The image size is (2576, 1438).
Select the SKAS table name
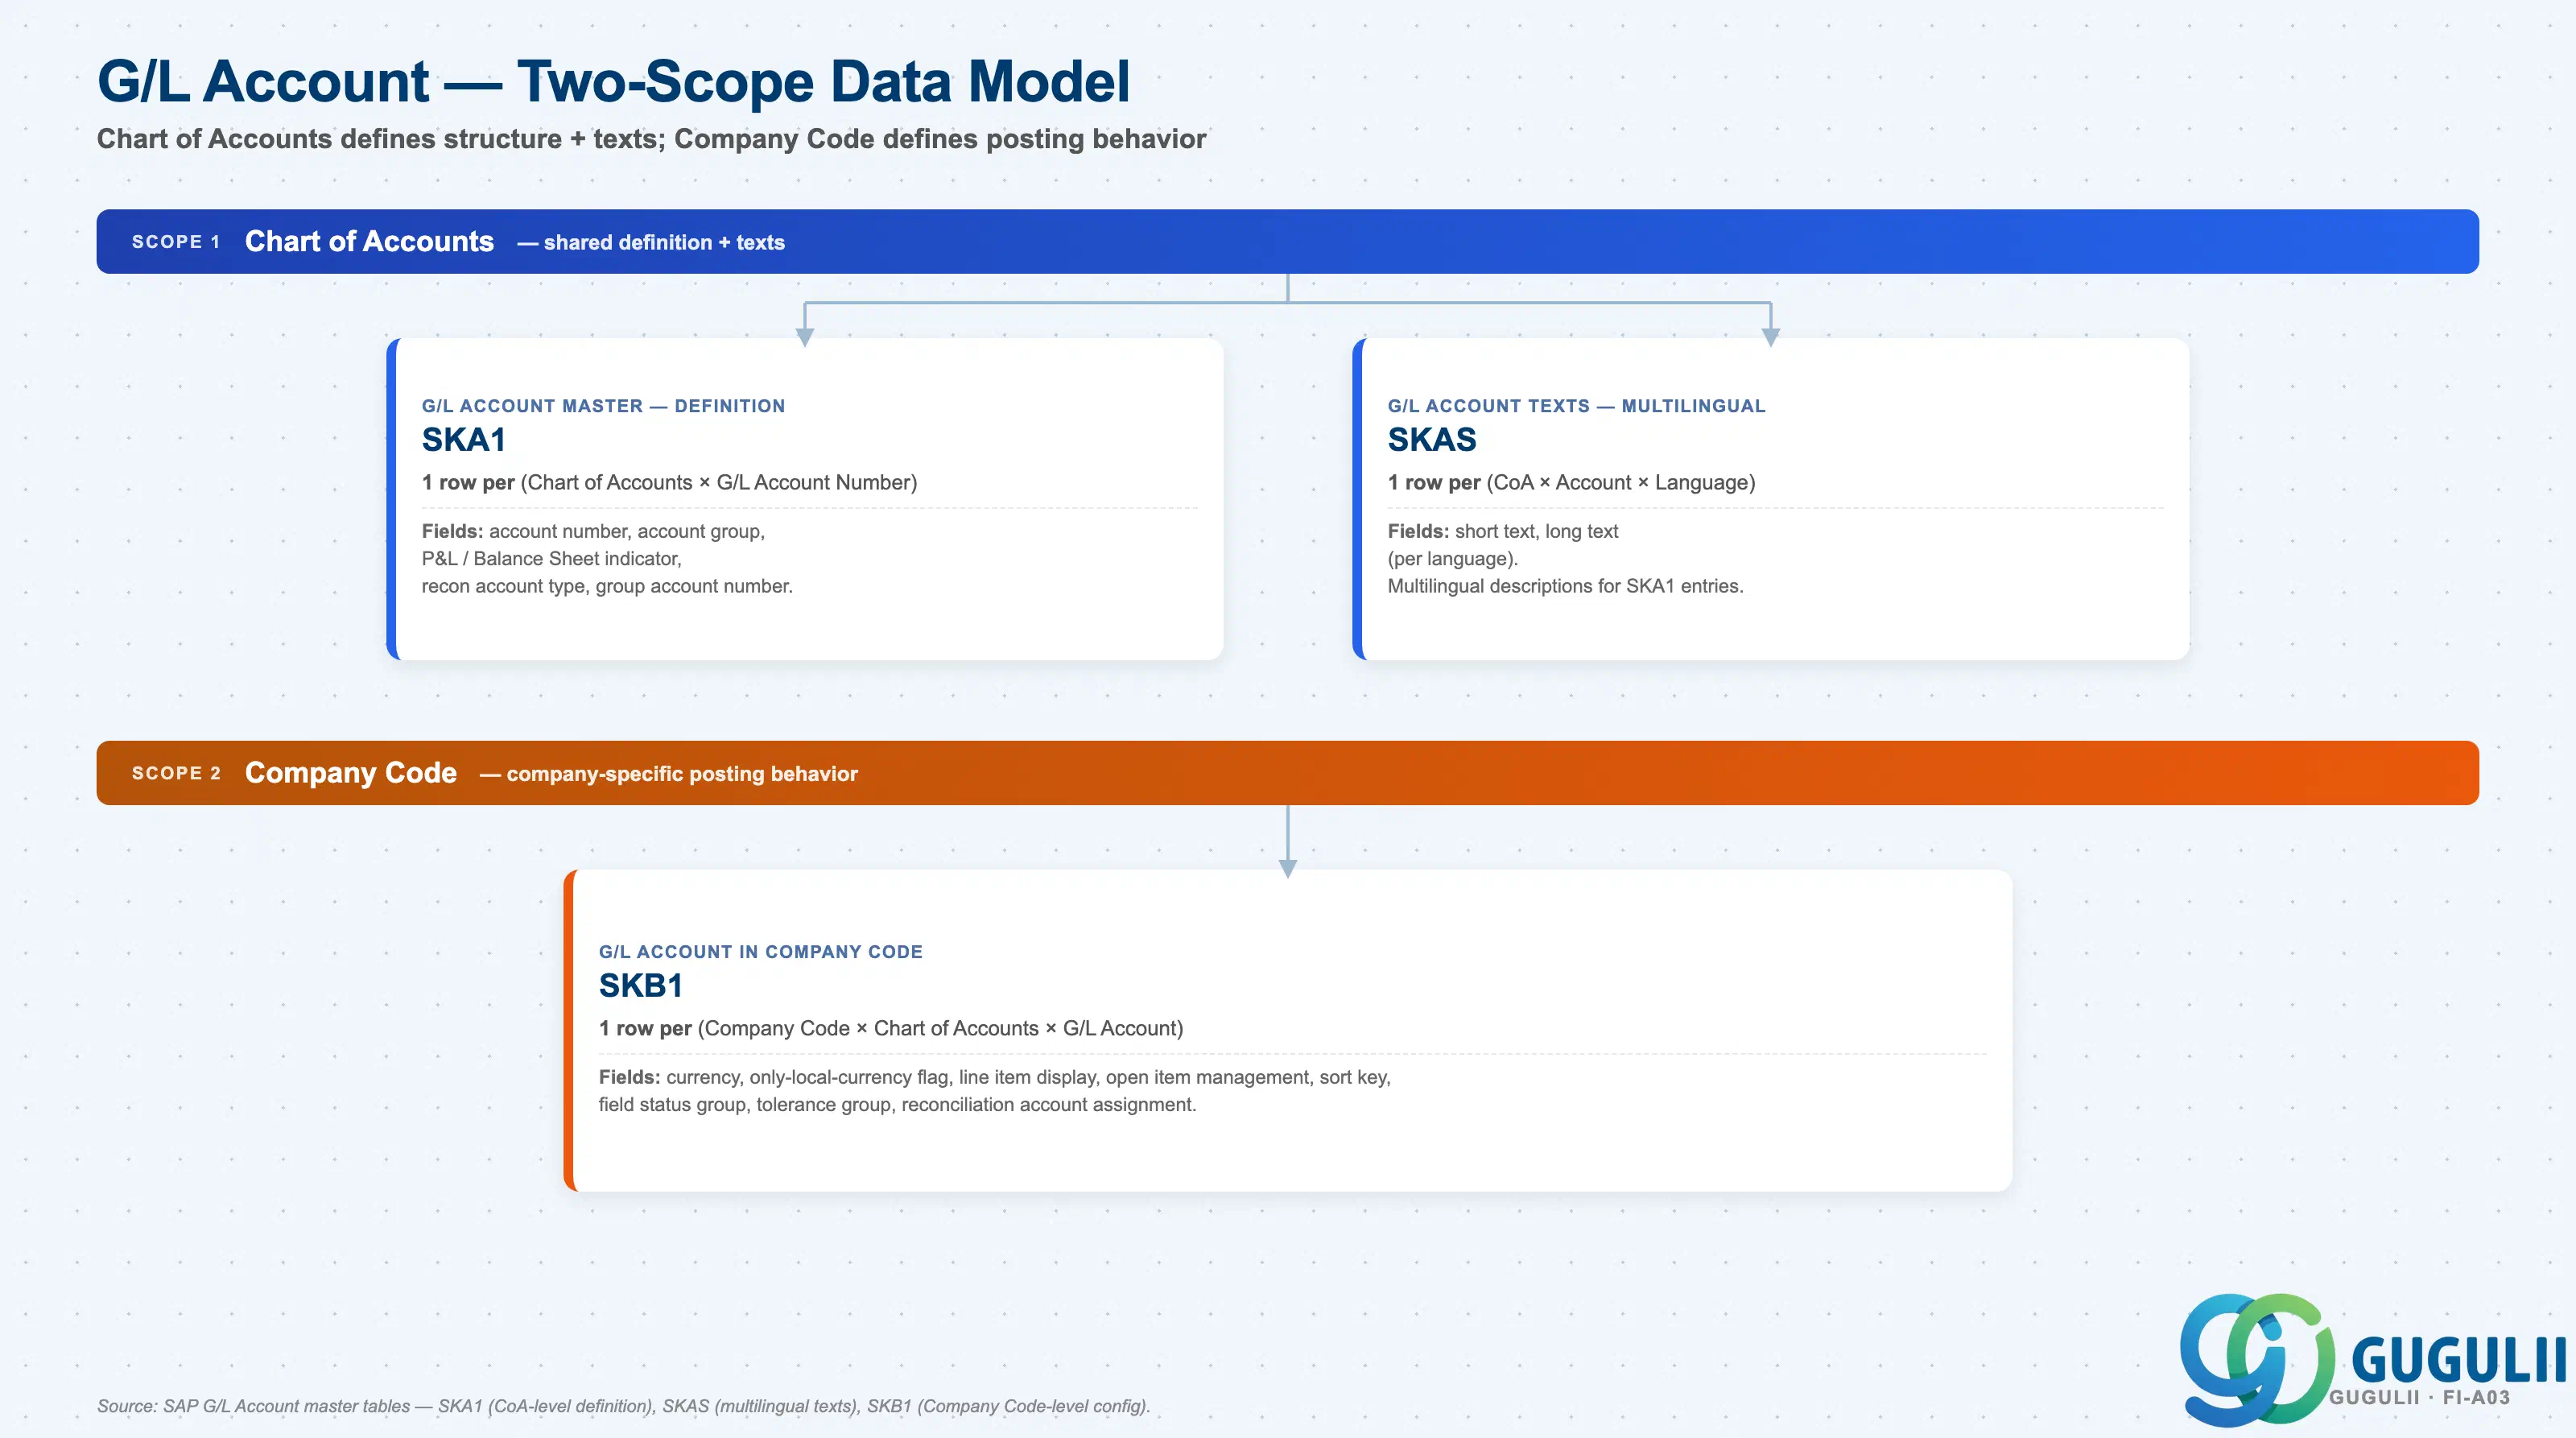pos(1432,440)
